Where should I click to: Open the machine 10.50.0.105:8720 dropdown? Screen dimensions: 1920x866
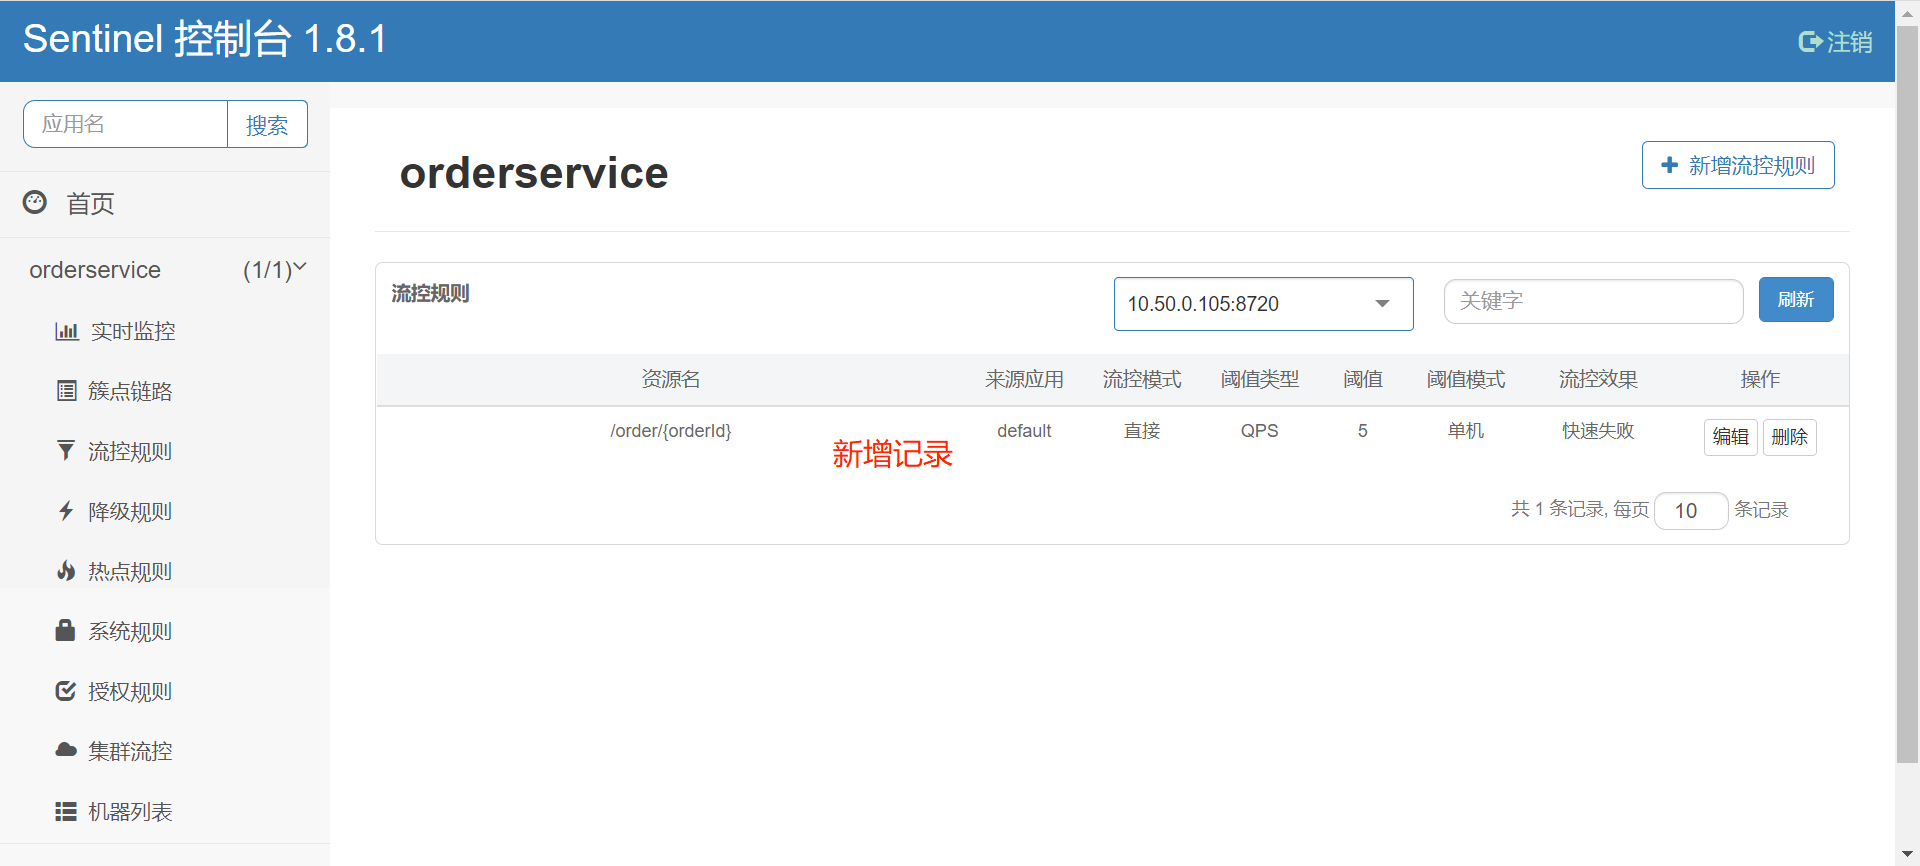click(1263, 304)
